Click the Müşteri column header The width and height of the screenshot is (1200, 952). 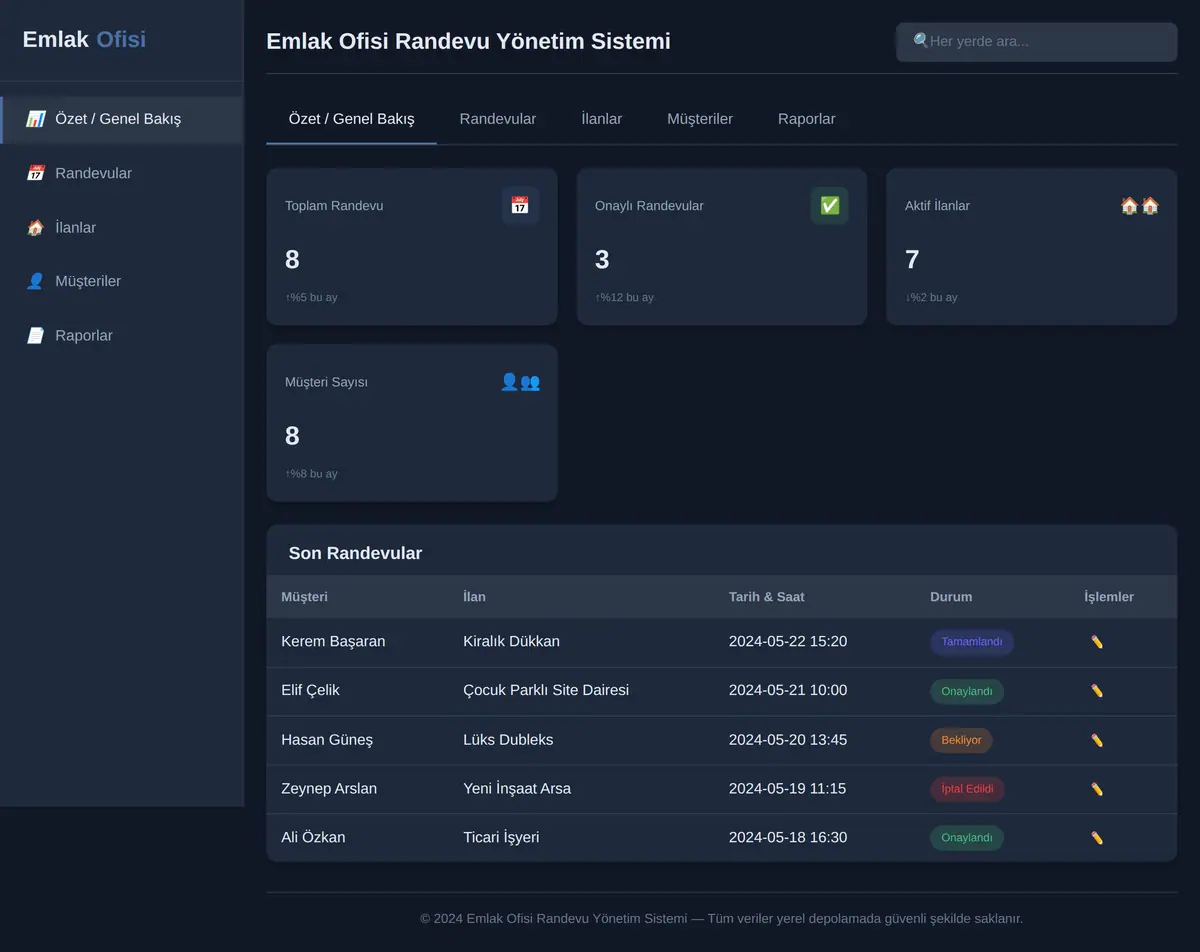(x=304, y=597)
